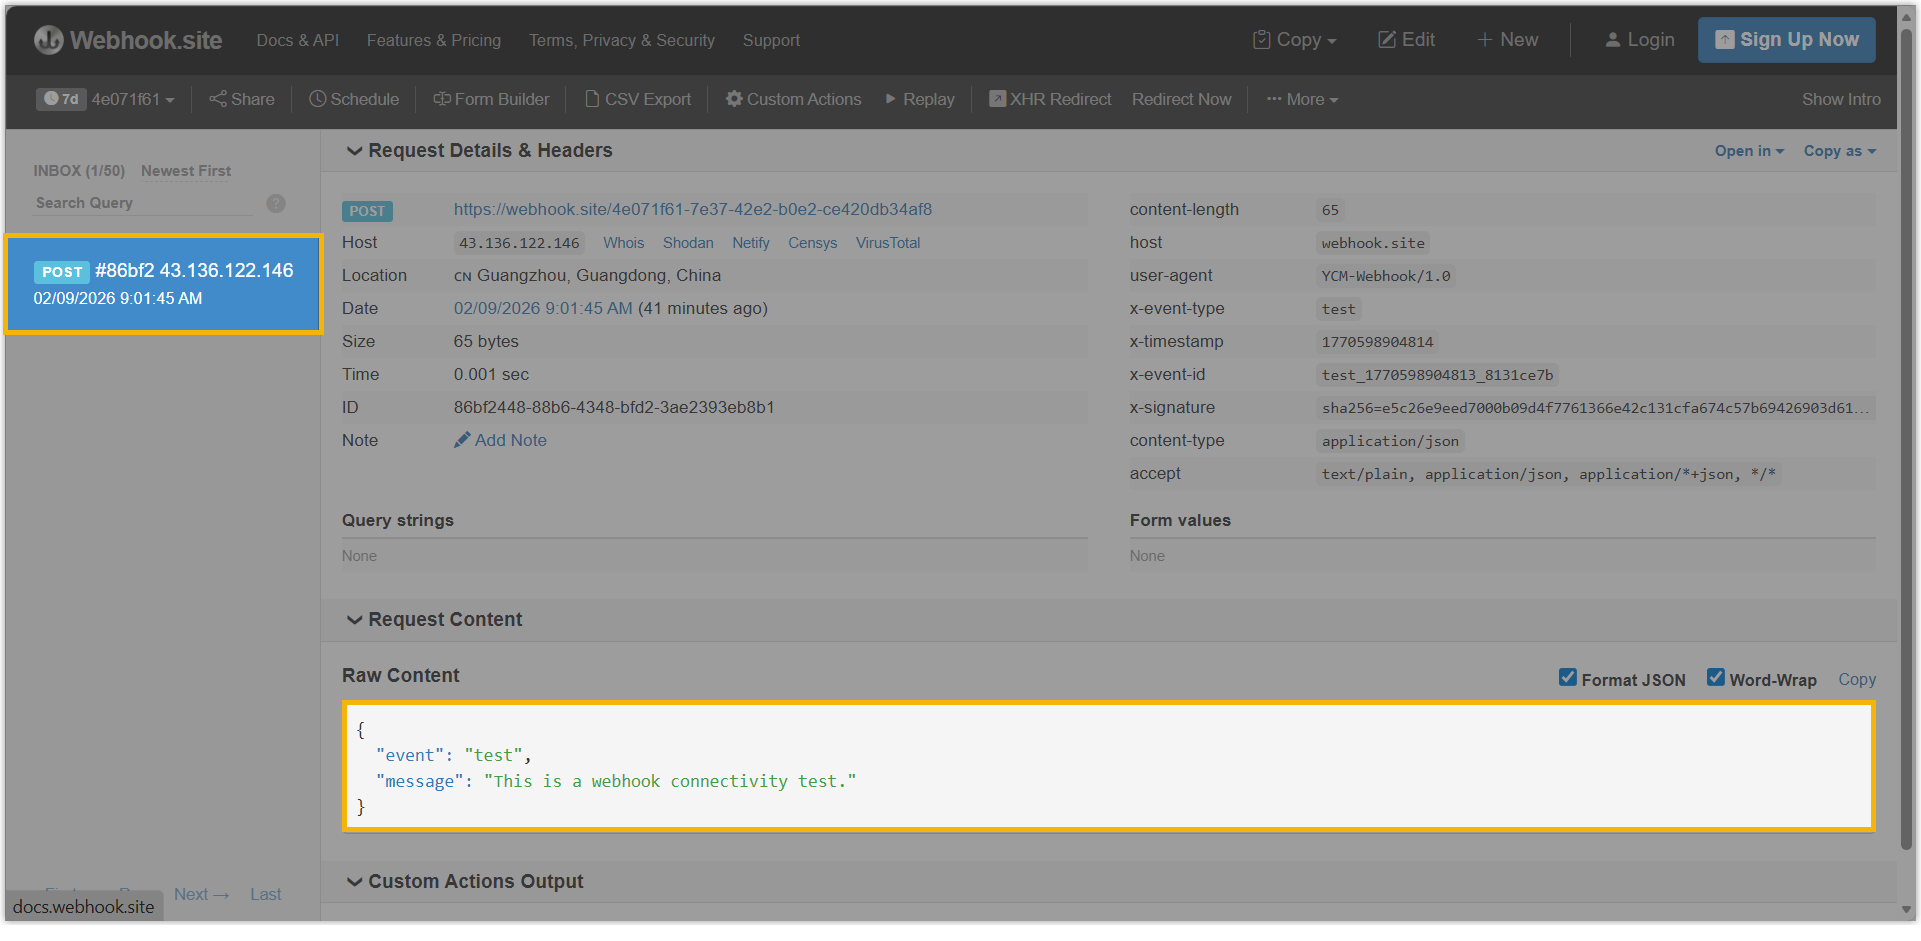Image resolution: width=1921 pixels, height=941 pixels.
Task: Open Custom Actions gear icon
Action: pyautogui.click(x=734, y=99)
